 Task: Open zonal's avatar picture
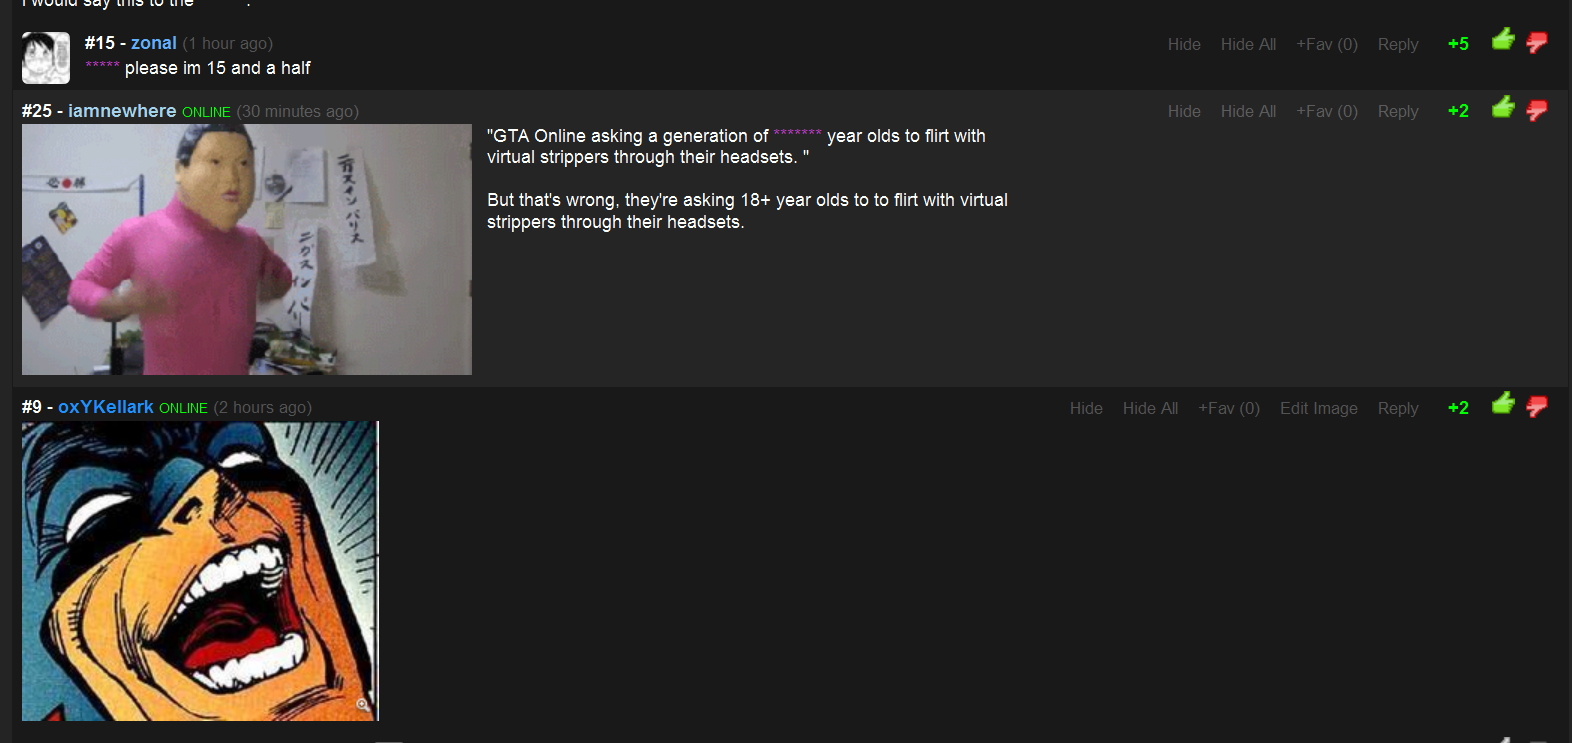coord(46,58)
